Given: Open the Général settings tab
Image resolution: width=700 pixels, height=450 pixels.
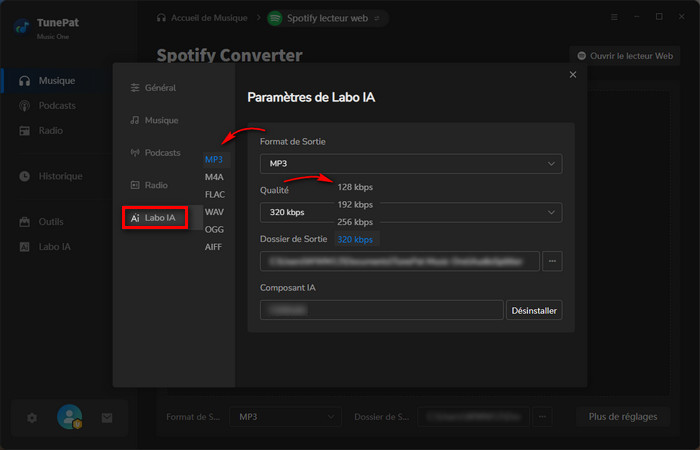Looking at the screenshot, I should click(153, 88).
